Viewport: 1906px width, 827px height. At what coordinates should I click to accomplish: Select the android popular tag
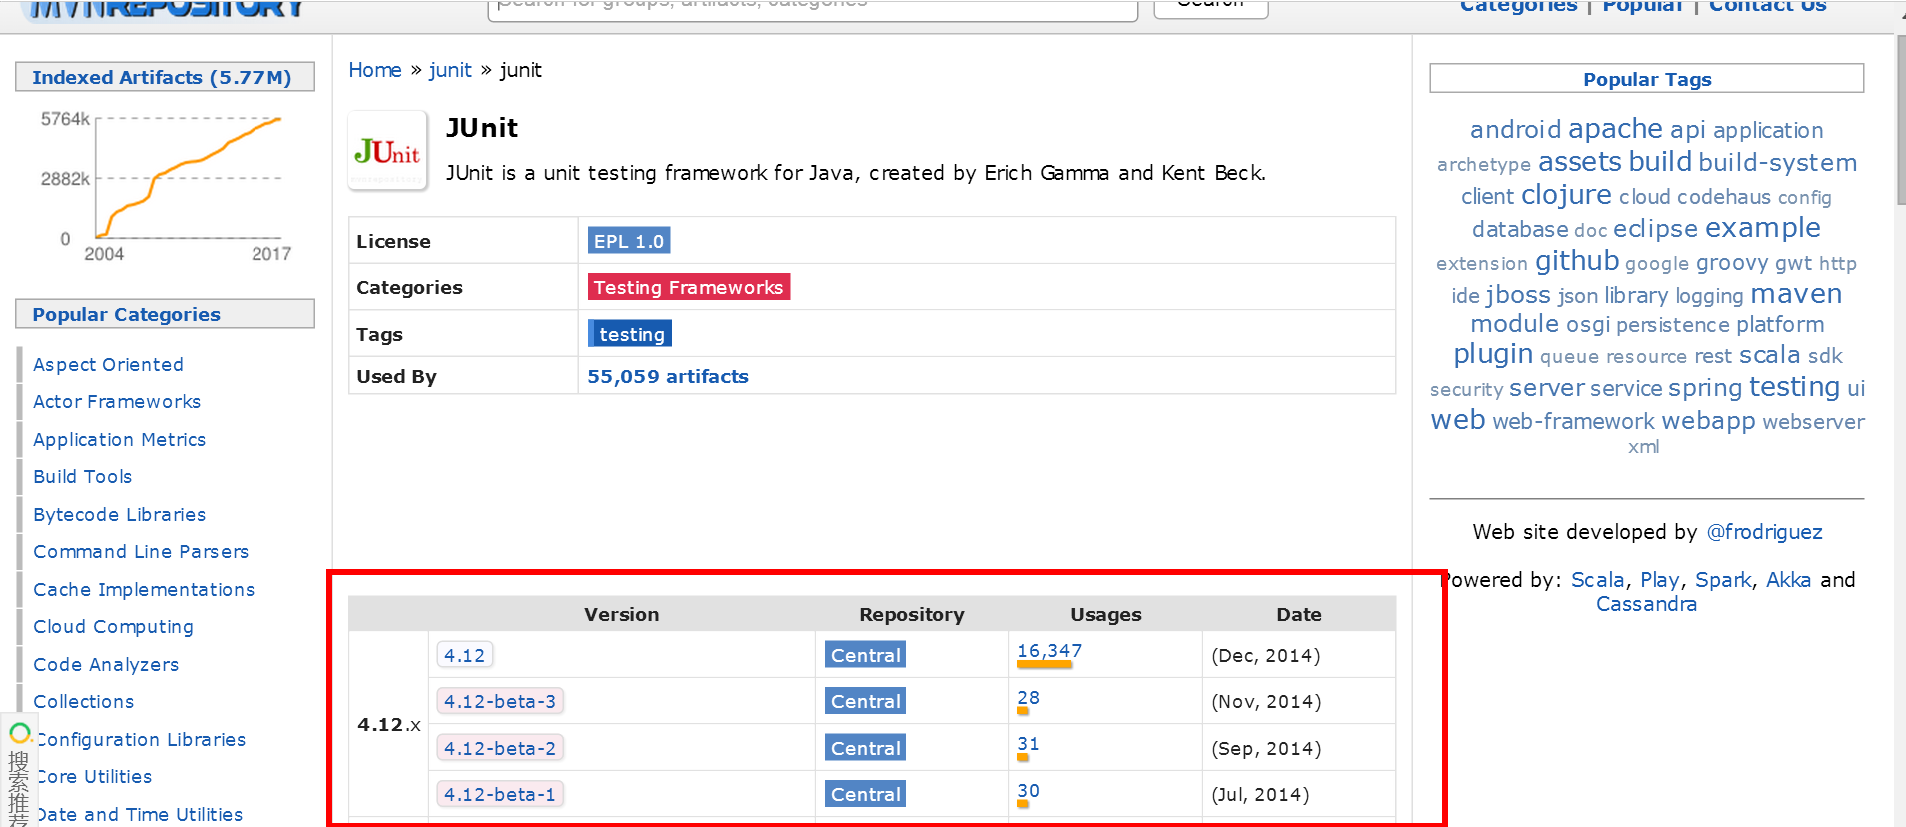(x=1515, y=130)
